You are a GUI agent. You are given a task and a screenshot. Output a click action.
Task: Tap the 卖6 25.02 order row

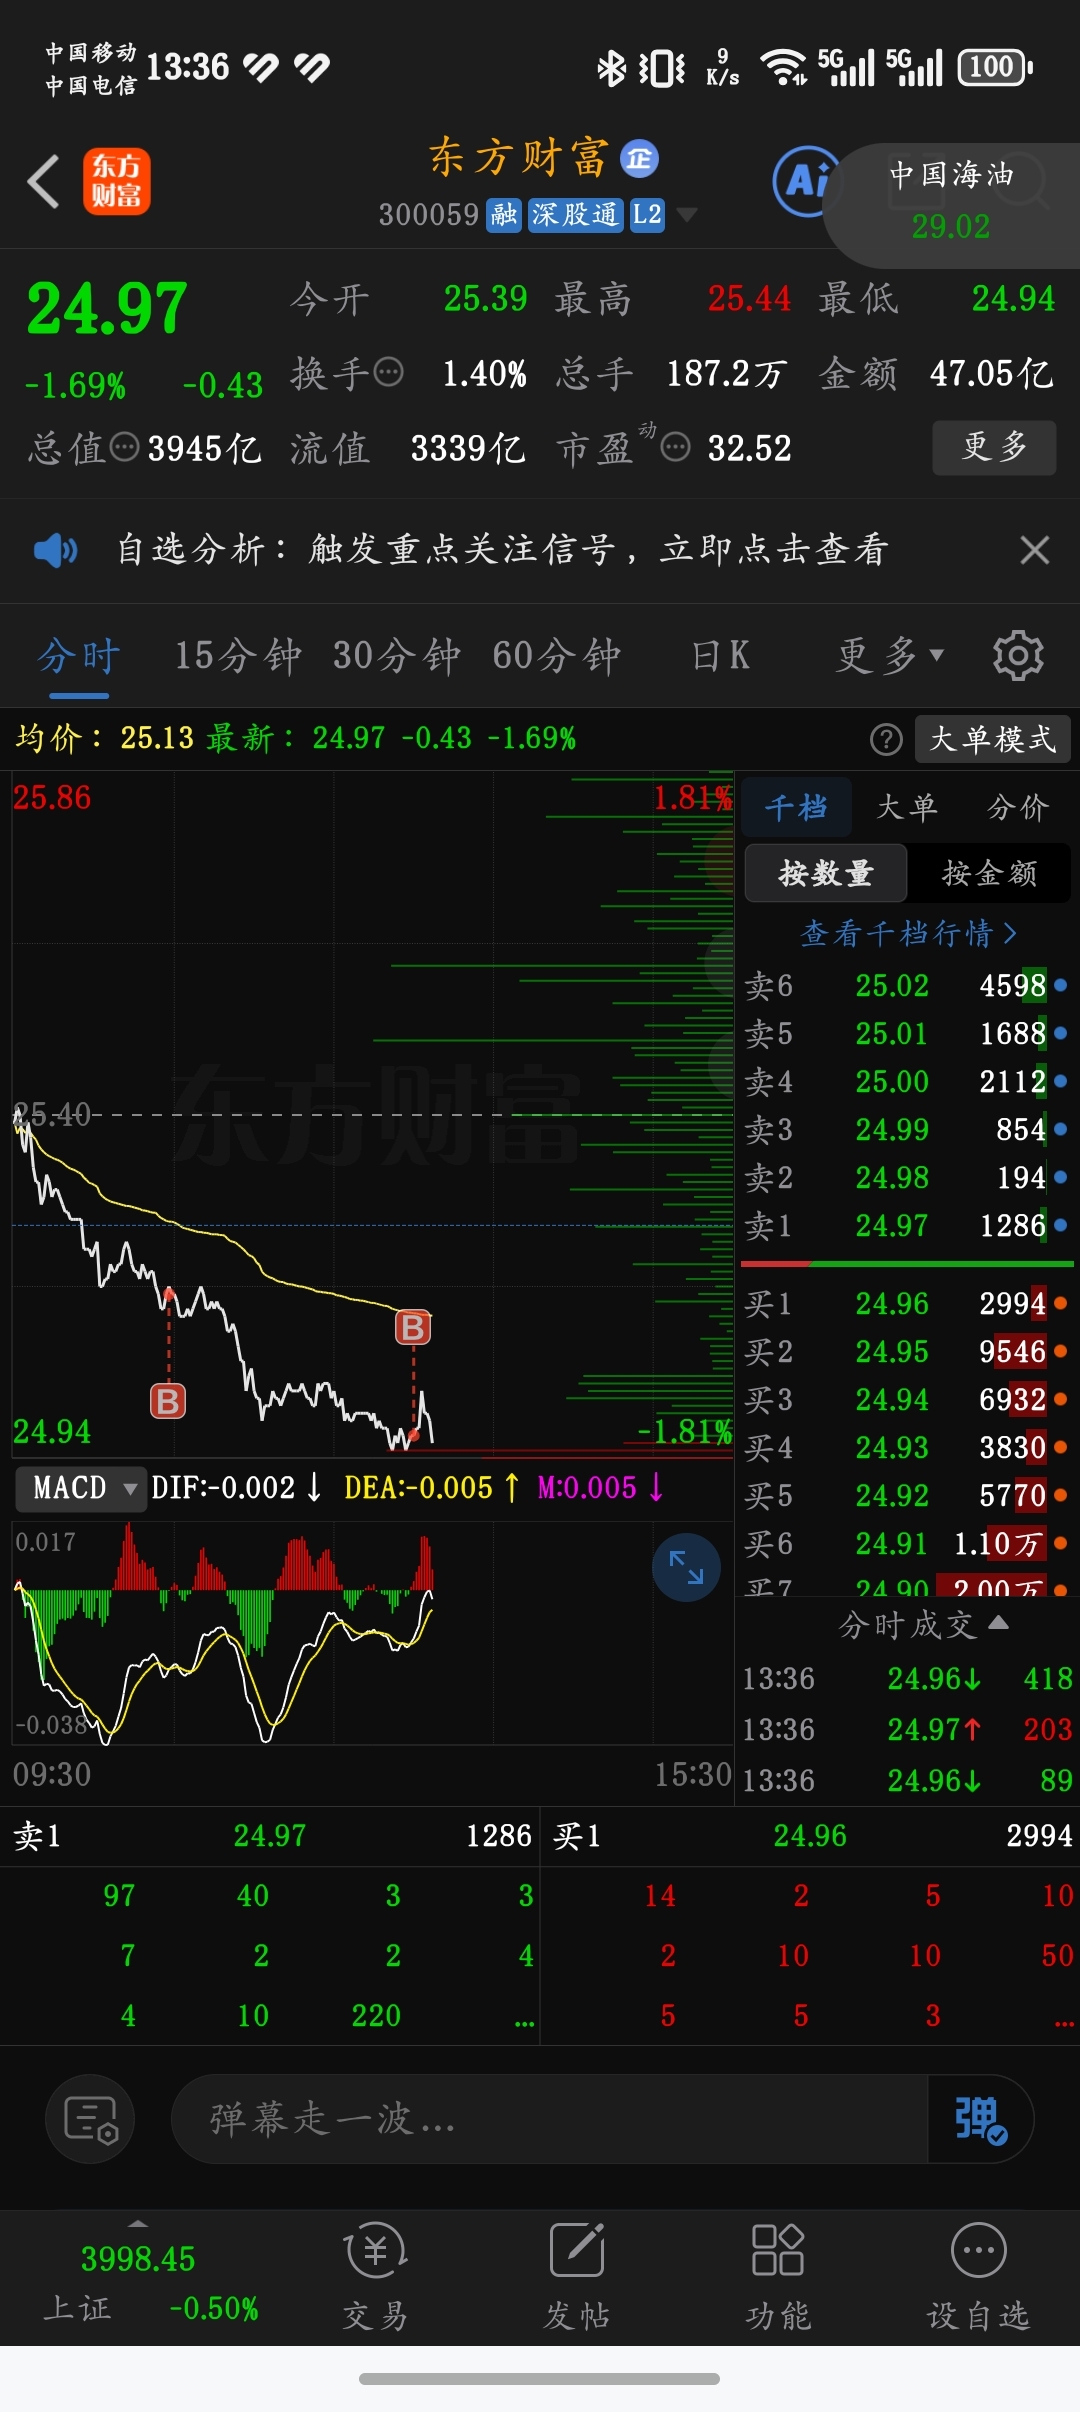click(906, 986)
